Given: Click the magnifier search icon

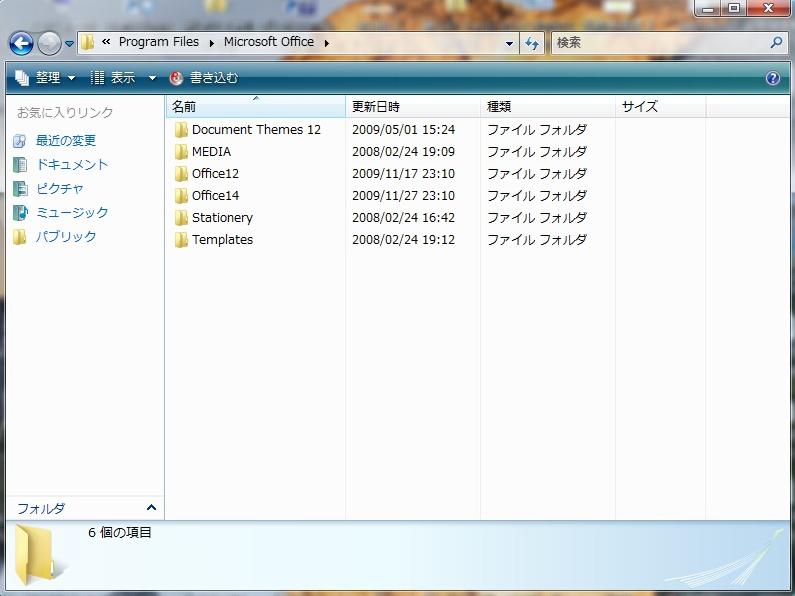Looking at the screenshot, I should (x=776, y=43).
